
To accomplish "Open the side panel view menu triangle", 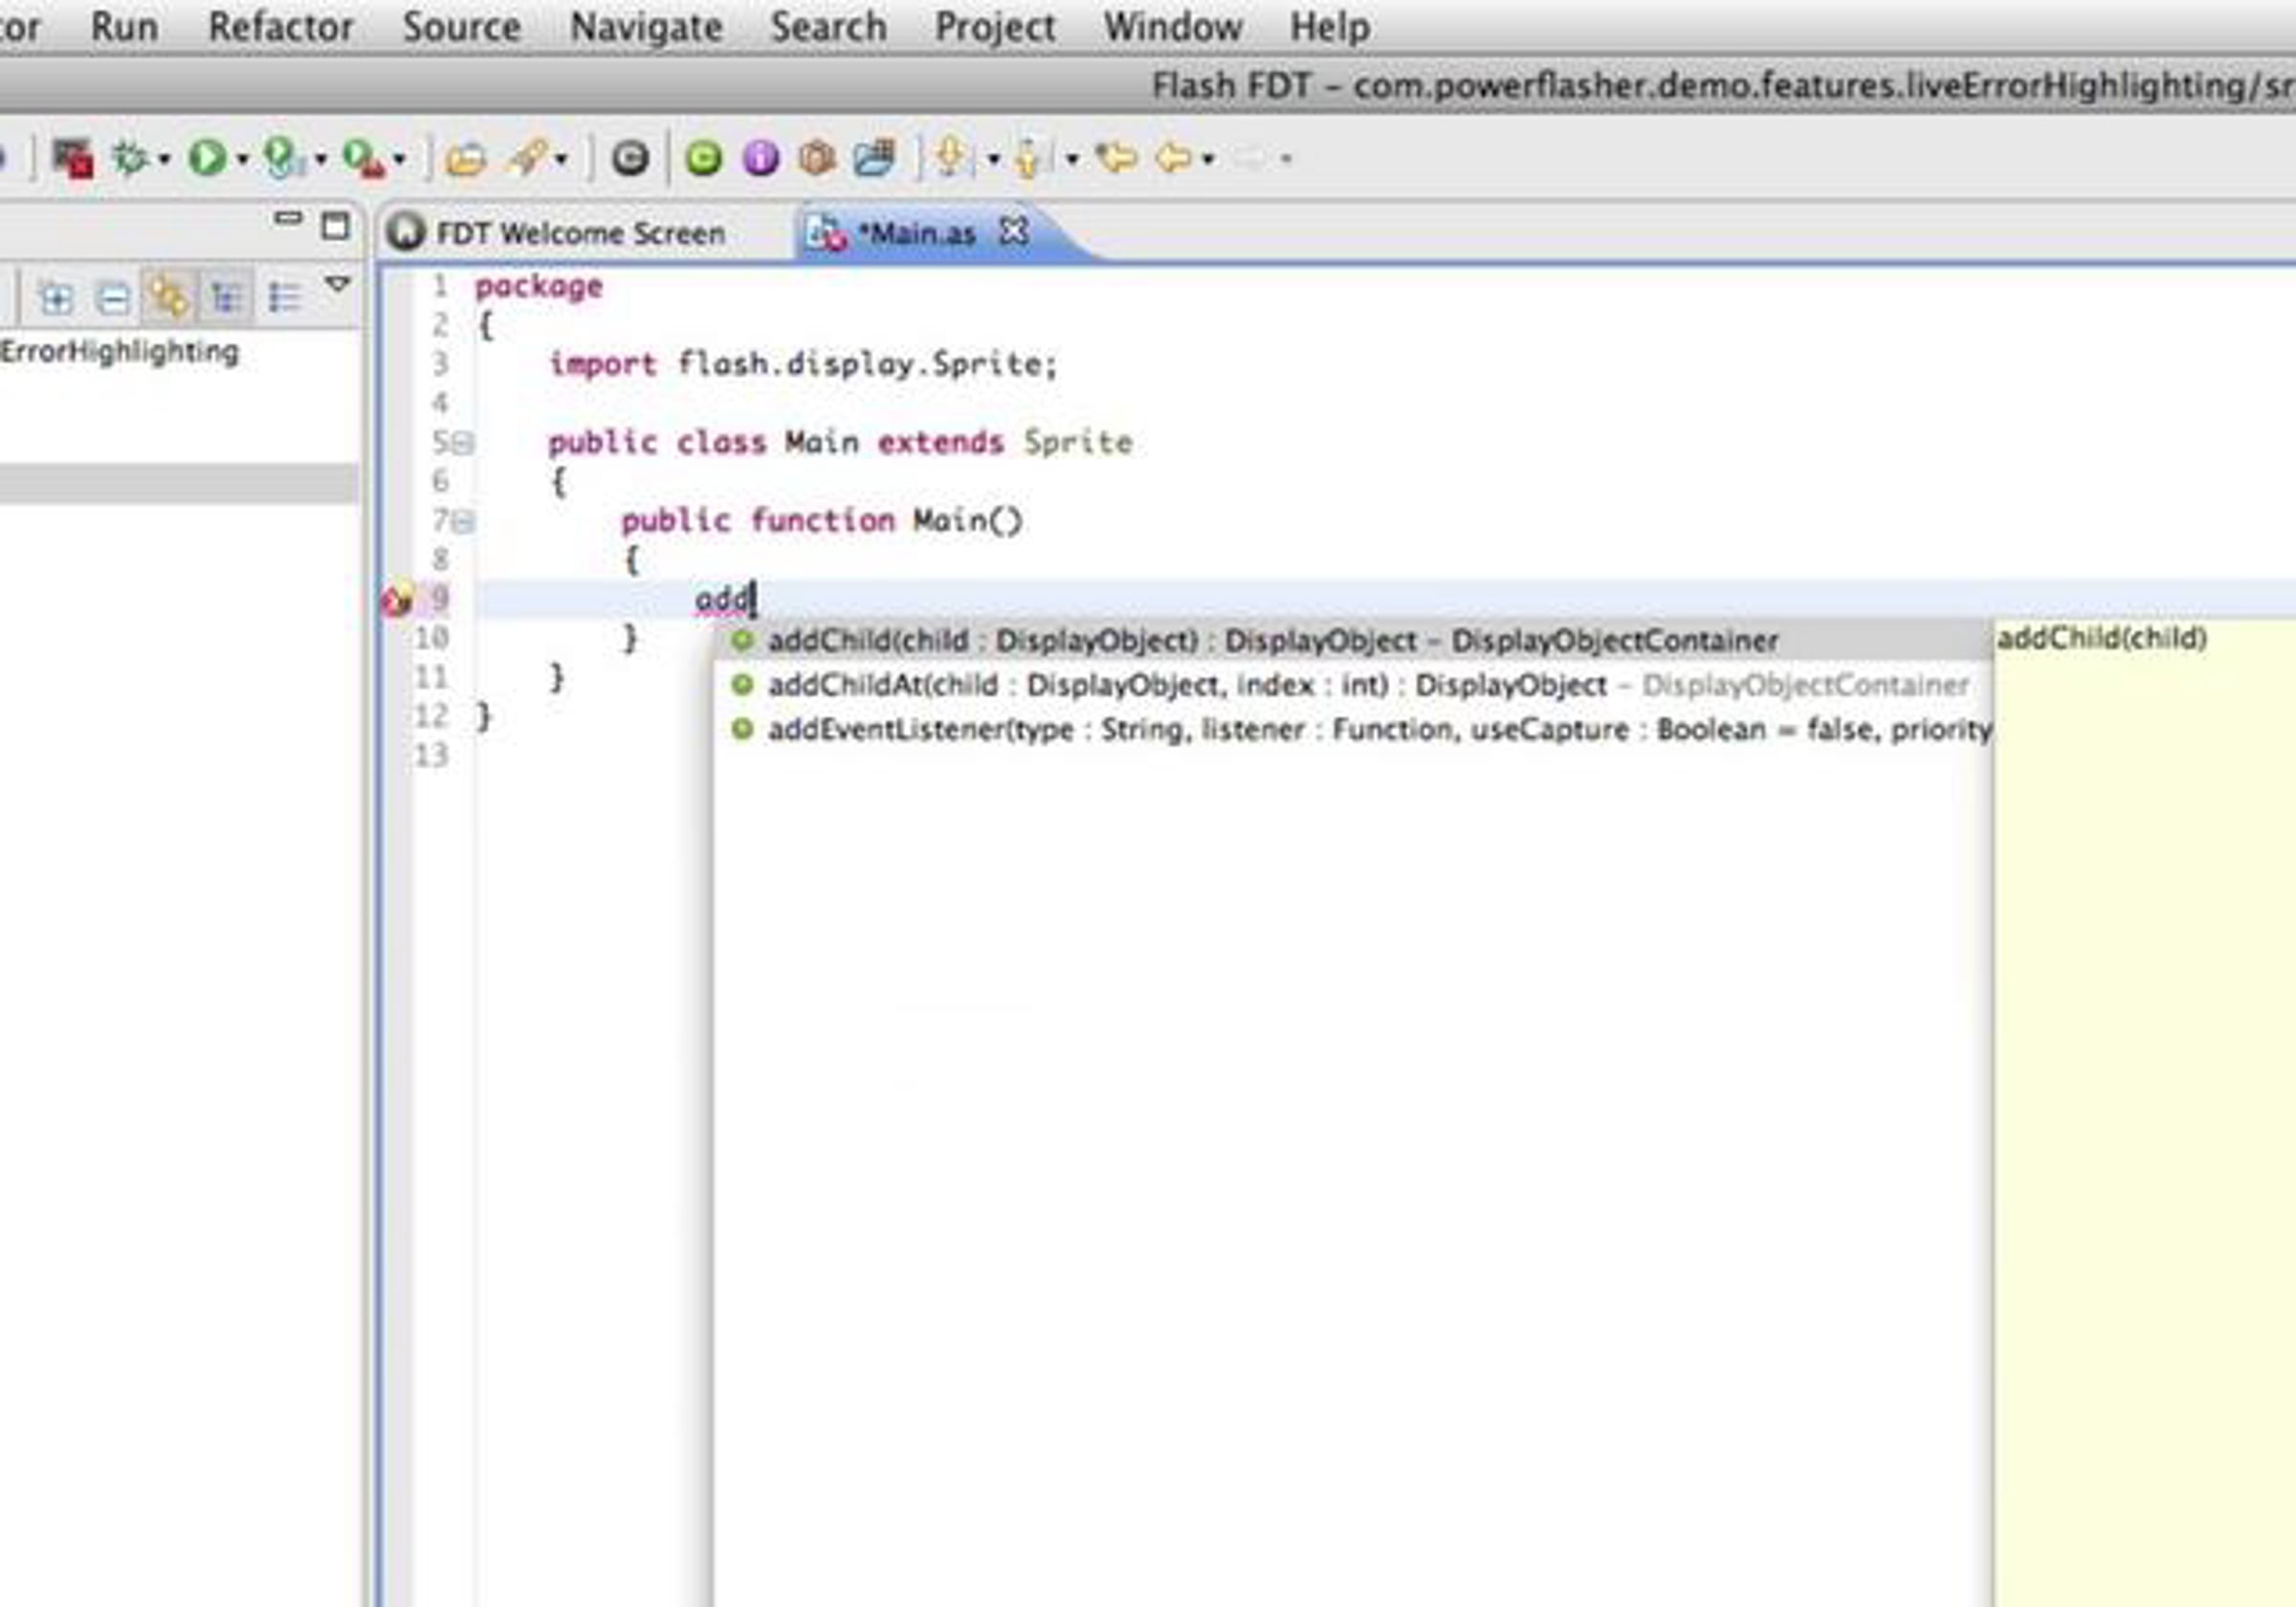I will (338, 285).
